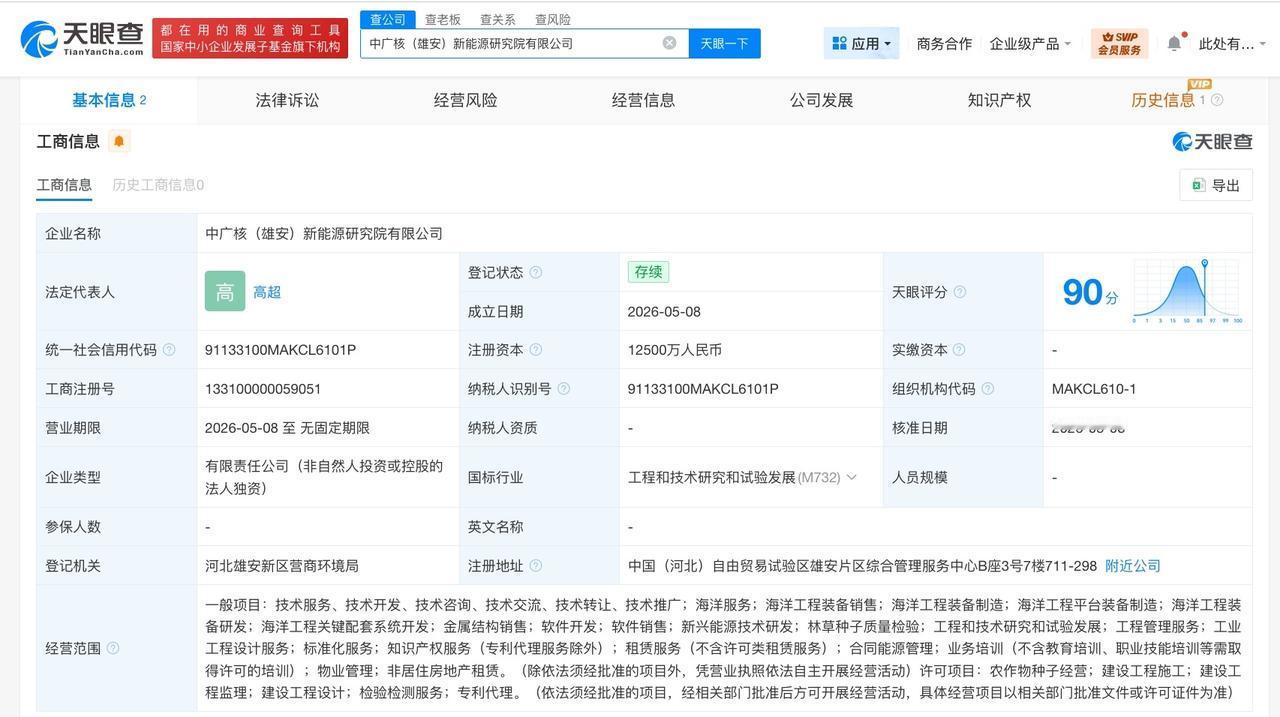Image resolution: width=1280 pixels, height=717 pixels.
Task: Click the 导出 export button
Action: tap(1216, 185)
